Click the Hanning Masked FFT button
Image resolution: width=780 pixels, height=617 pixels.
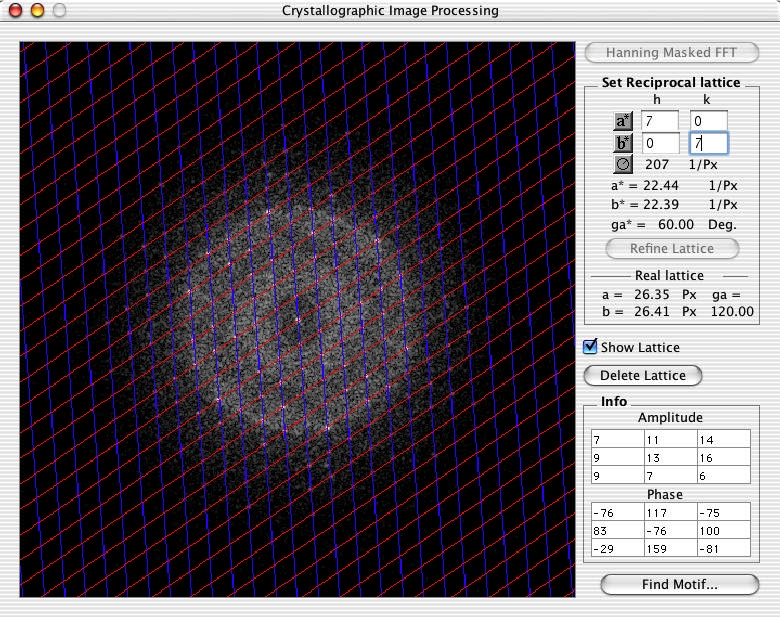672,53
